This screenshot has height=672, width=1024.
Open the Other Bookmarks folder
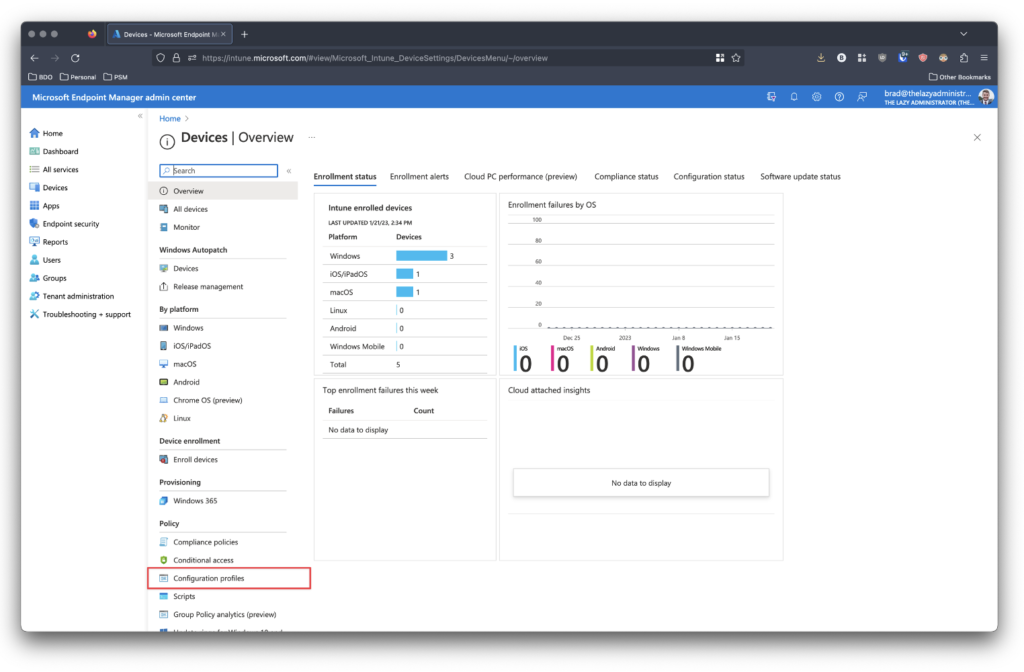click(959, 77)
